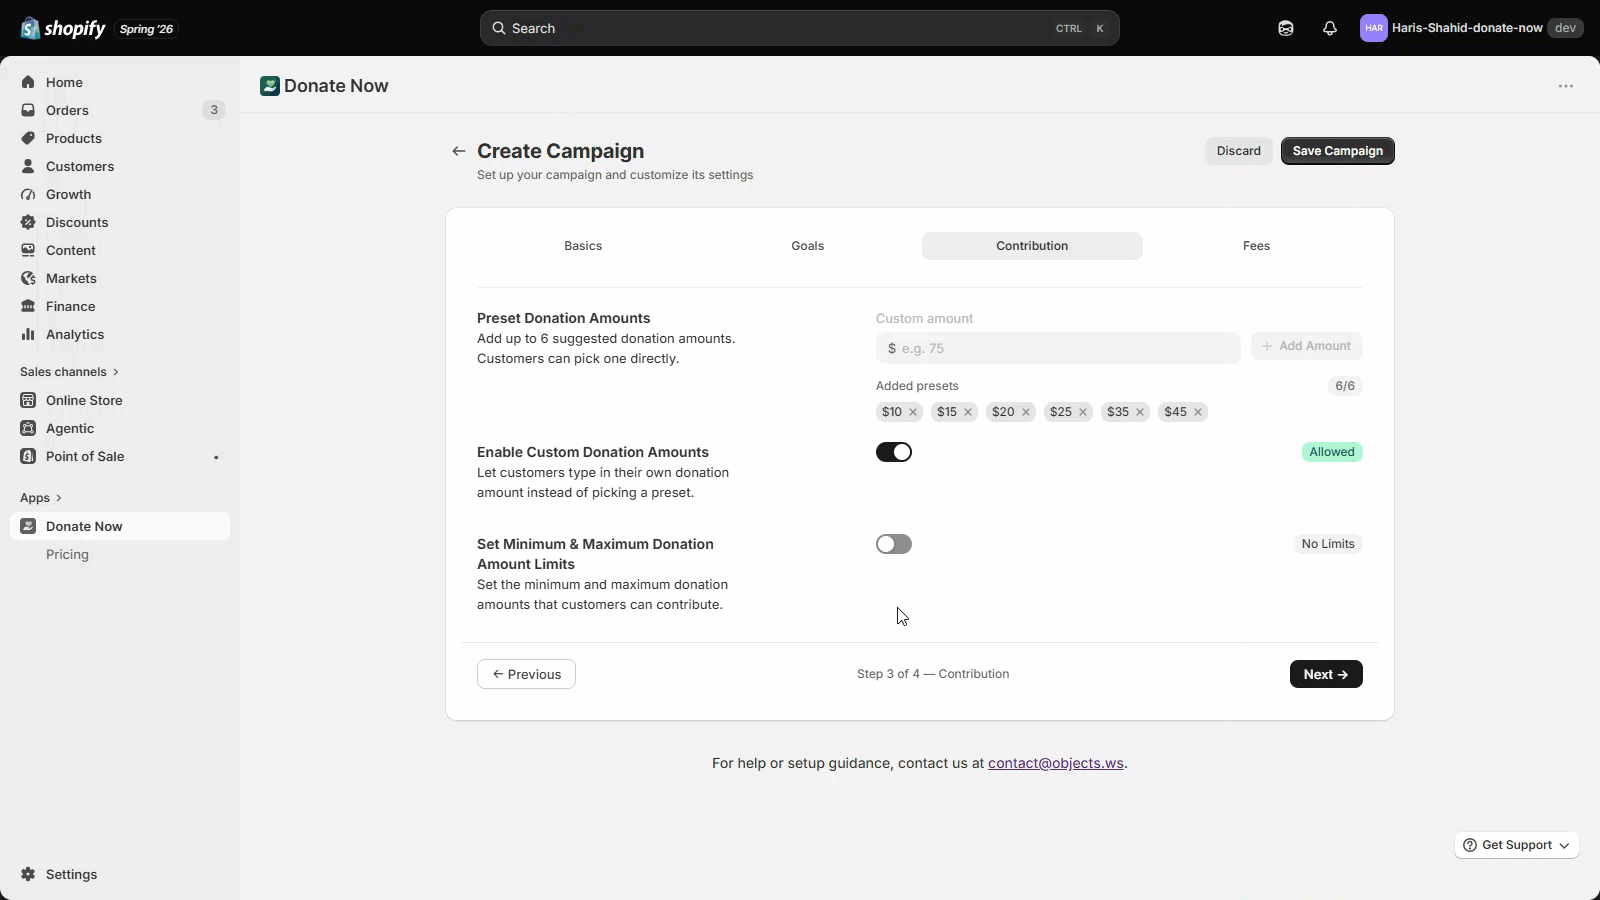Remove the $35 preset
The width and height of the screenshot is (1600, 900).
point(1140,412)
